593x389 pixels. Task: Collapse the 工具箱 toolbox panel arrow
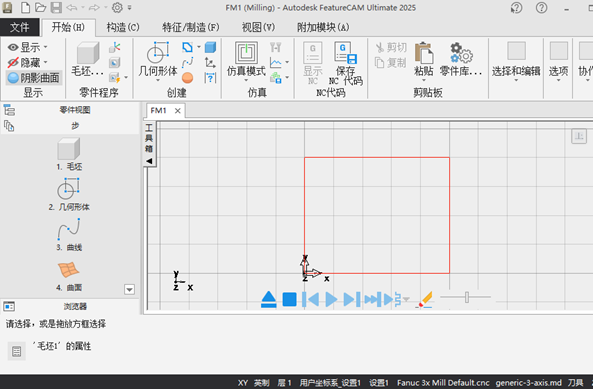coord(149,161)
